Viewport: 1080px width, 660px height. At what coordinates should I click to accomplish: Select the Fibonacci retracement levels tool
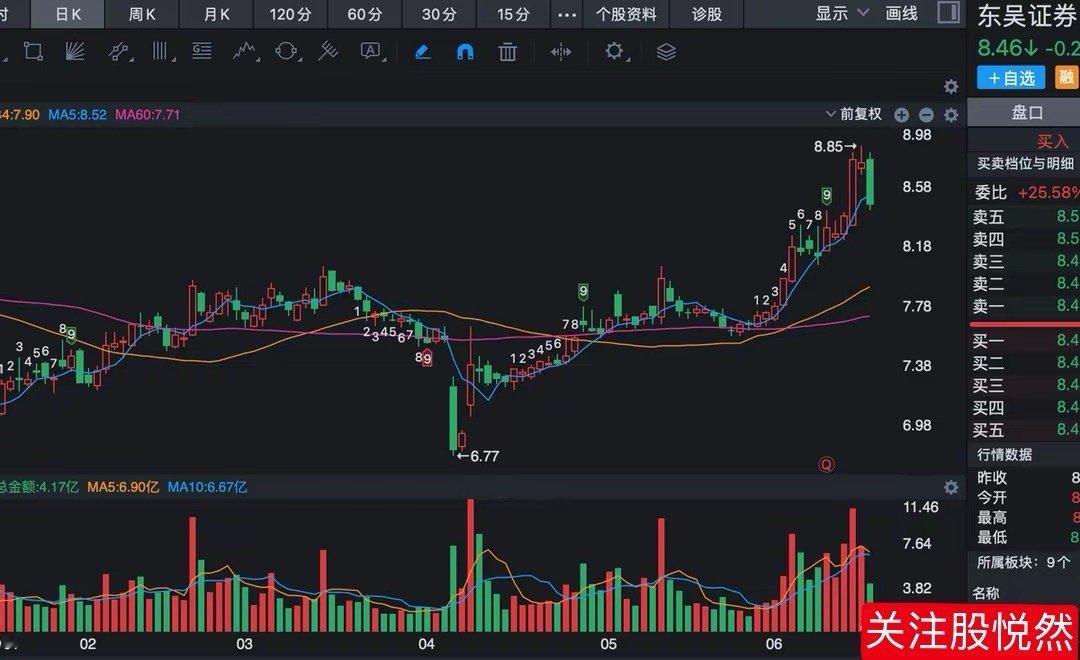[202, 51]
